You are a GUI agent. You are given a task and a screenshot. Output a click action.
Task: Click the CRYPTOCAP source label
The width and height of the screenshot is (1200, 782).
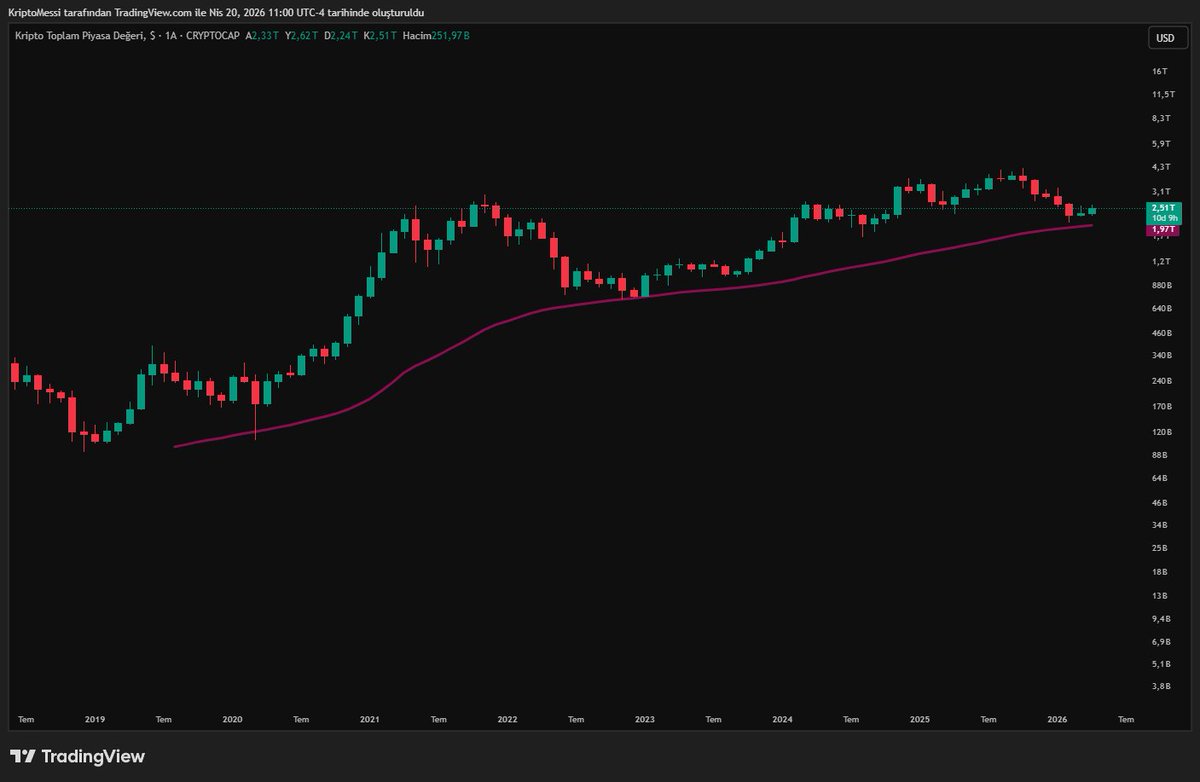coord(212,36)
